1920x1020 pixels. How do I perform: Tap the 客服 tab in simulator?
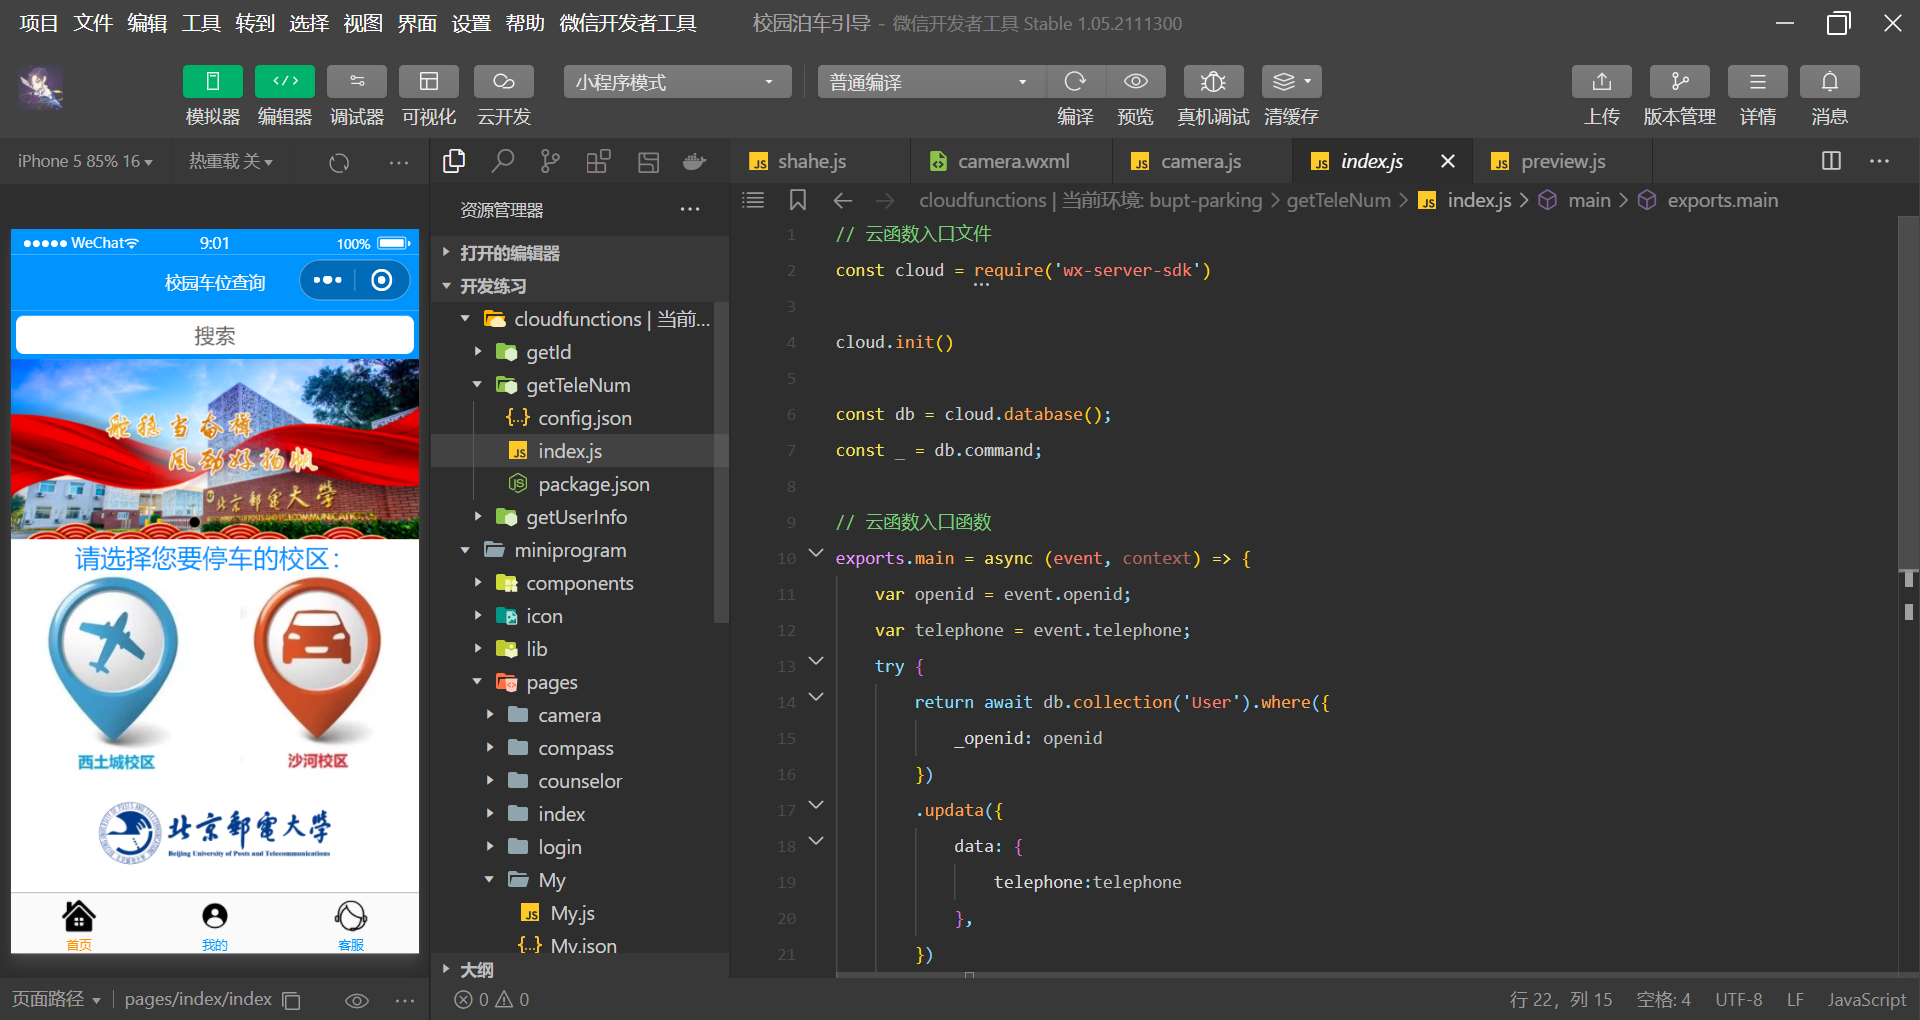[x=351, y=924]
